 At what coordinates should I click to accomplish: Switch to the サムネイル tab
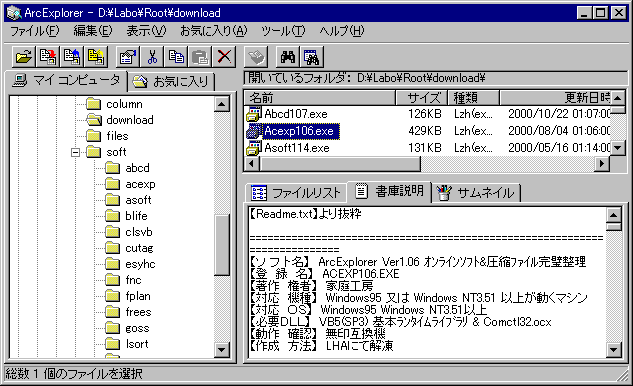click(x=477, y=193)
